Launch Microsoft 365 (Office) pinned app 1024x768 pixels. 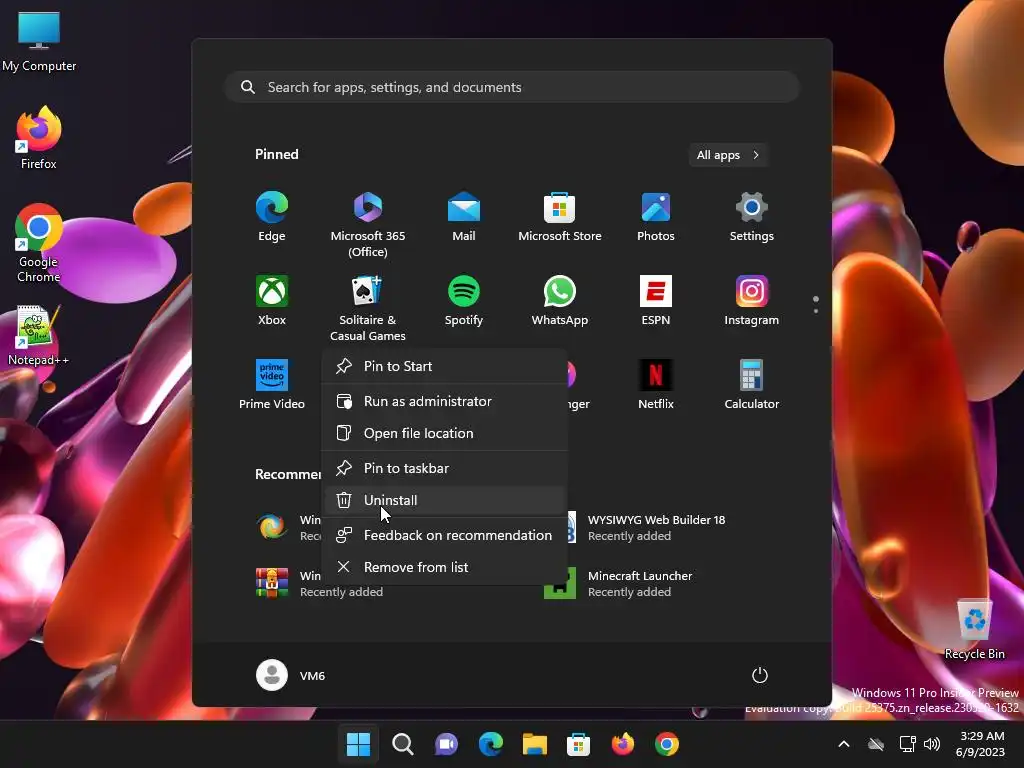tap(368, 225)
